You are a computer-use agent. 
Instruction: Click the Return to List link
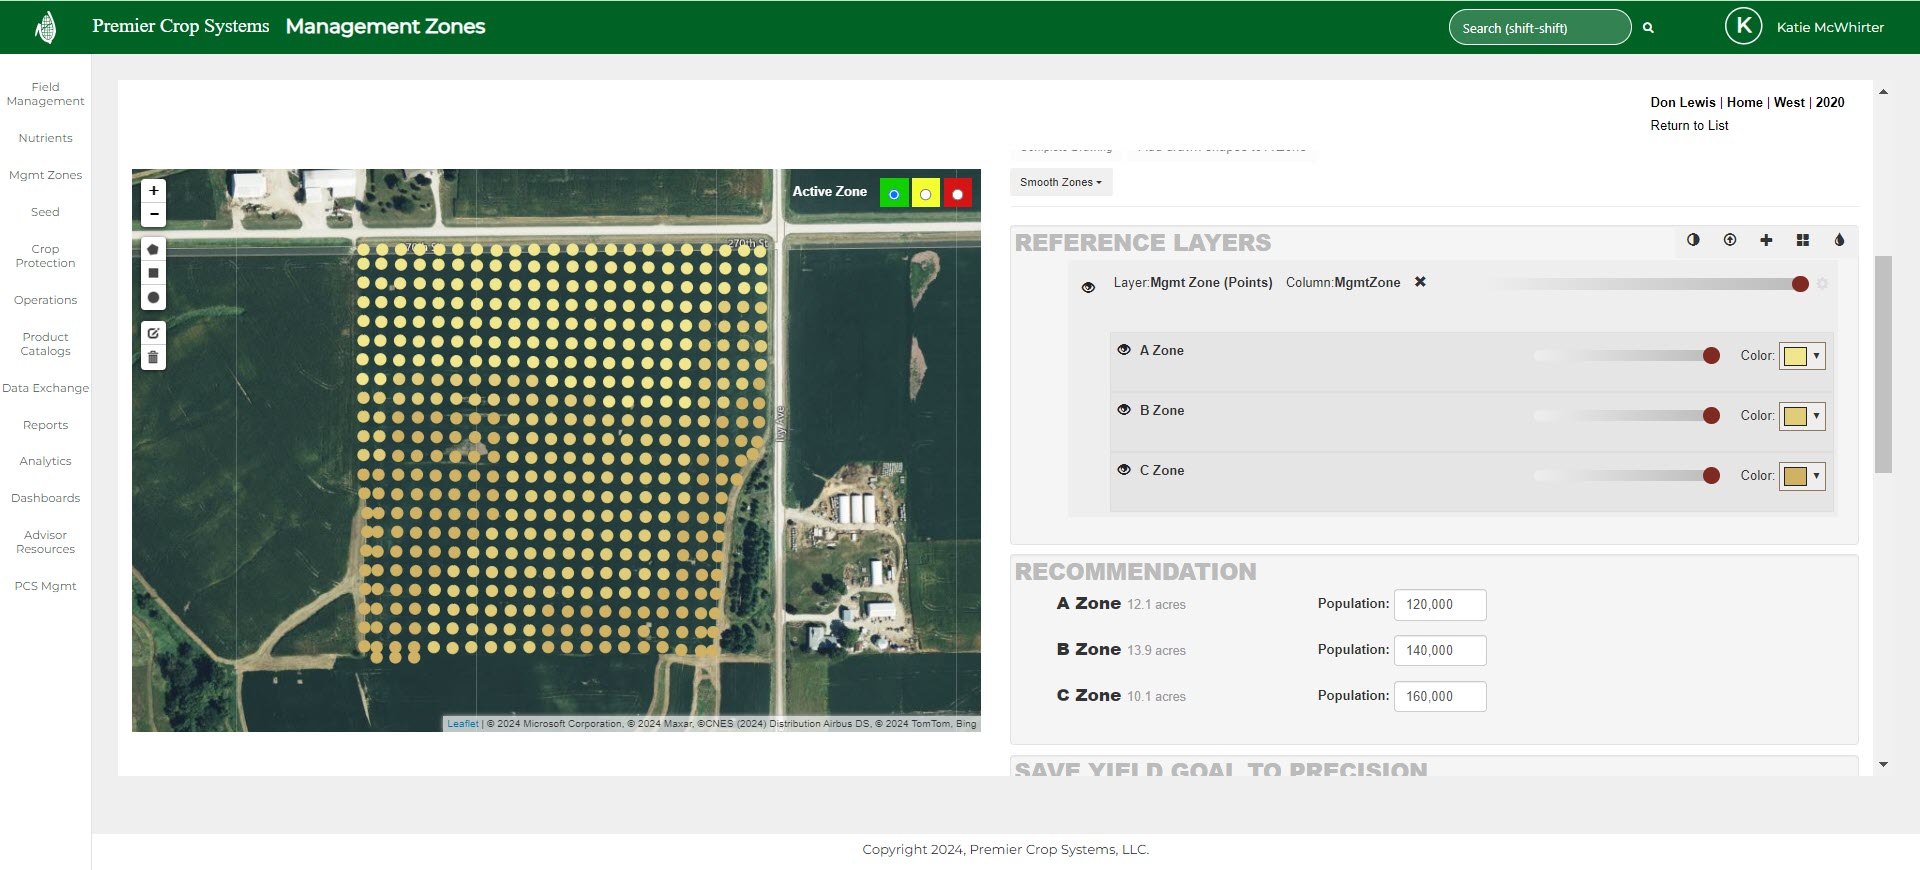click(1689, 125)
